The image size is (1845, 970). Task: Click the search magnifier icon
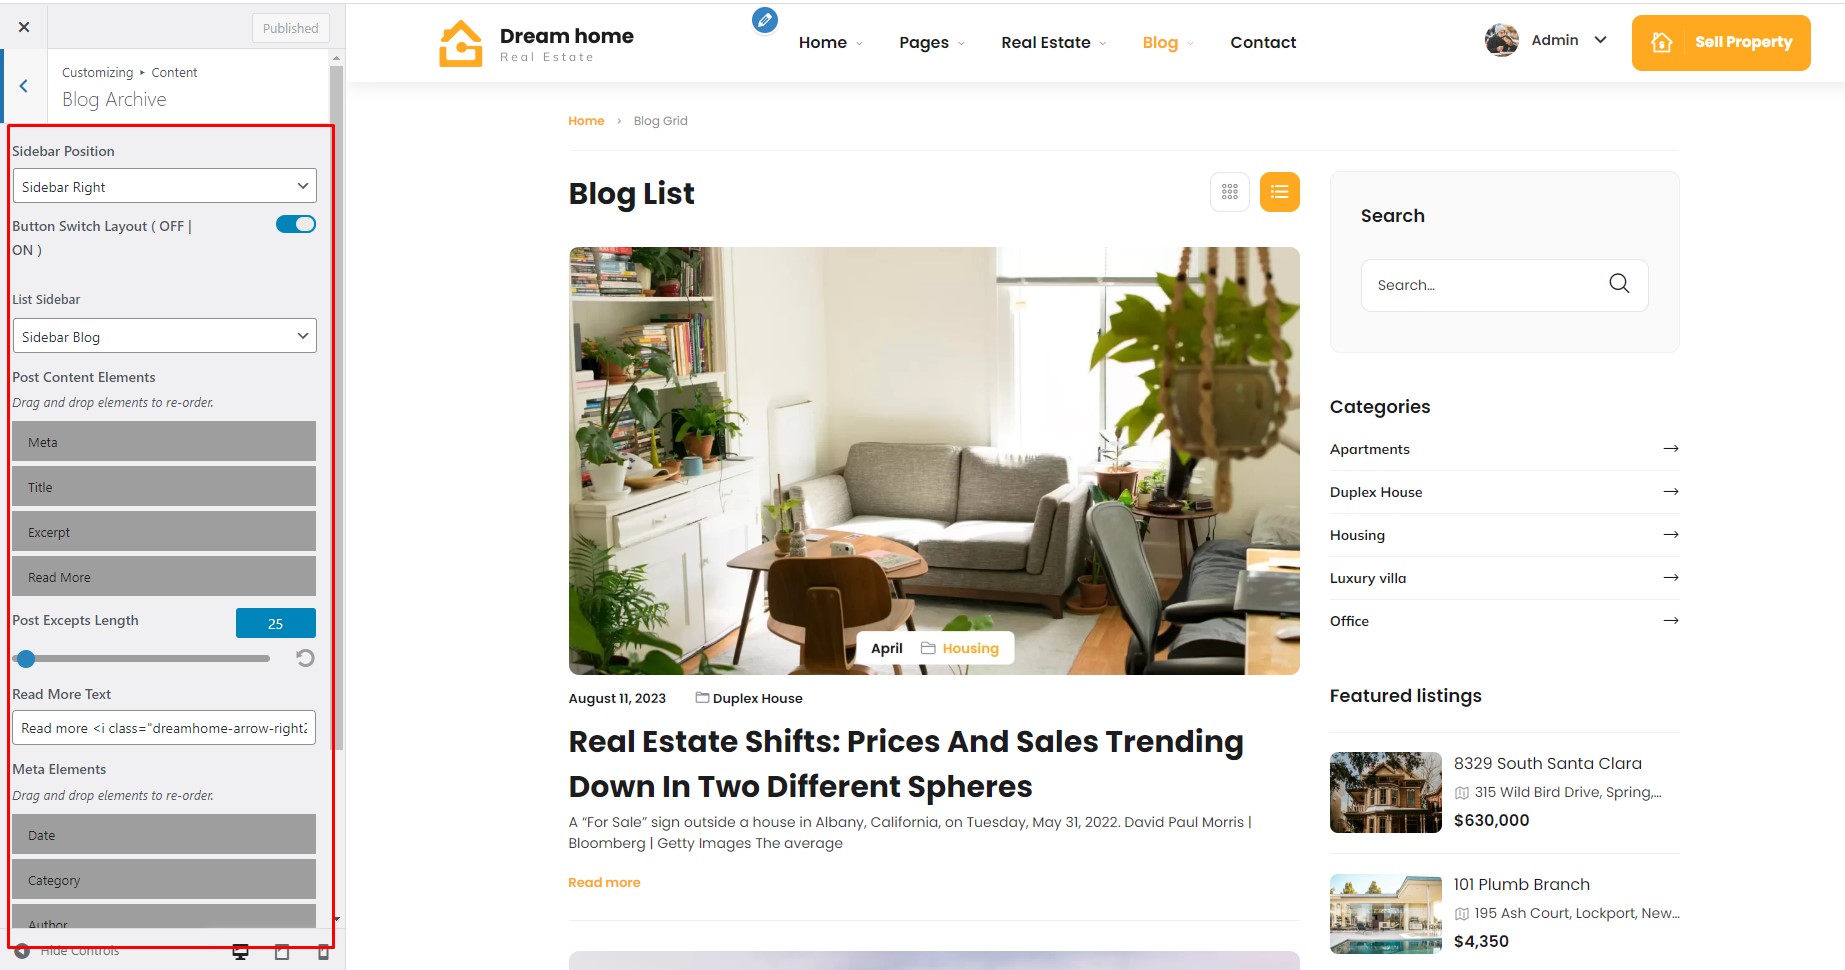coord(1619,284)
